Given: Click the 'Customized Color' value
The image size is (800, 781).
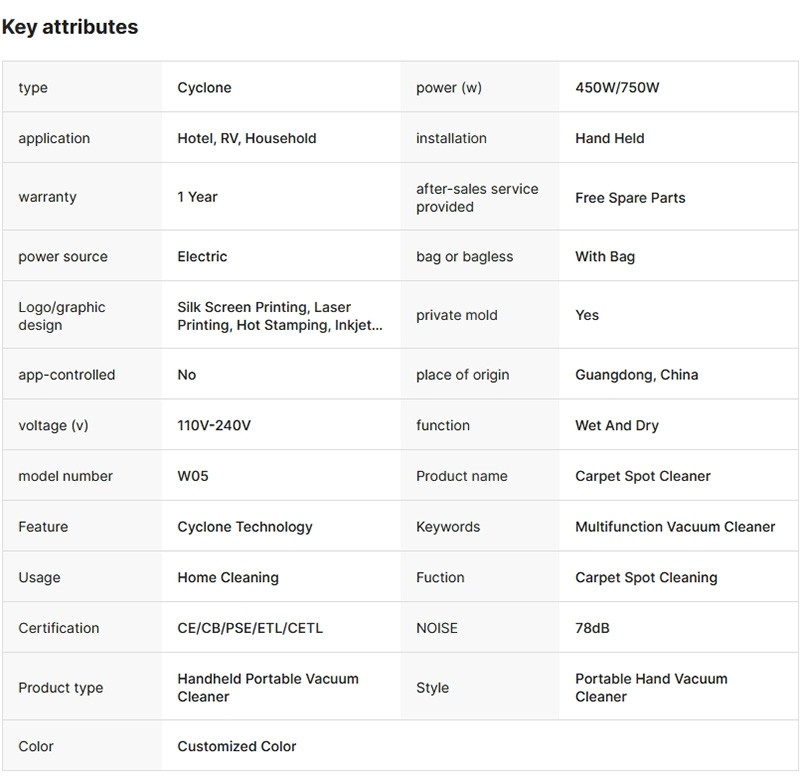Looking at the screenshot, I should pos(237,746).
